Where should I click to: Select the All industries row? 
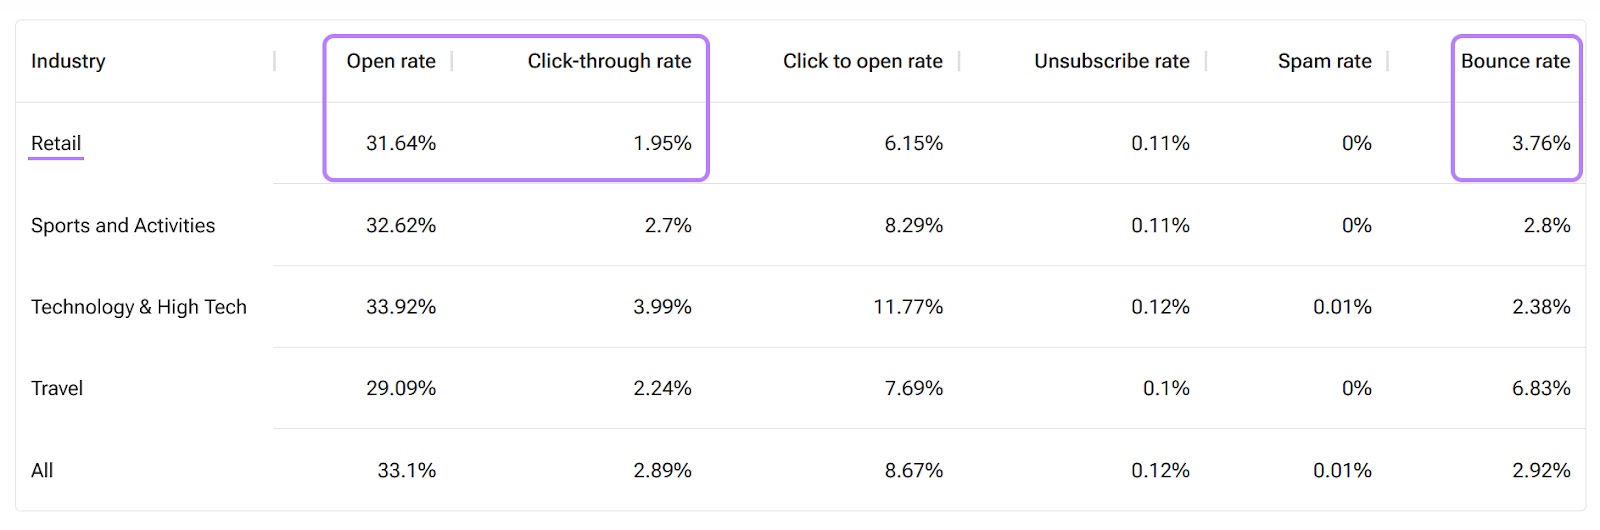[42, 470]
